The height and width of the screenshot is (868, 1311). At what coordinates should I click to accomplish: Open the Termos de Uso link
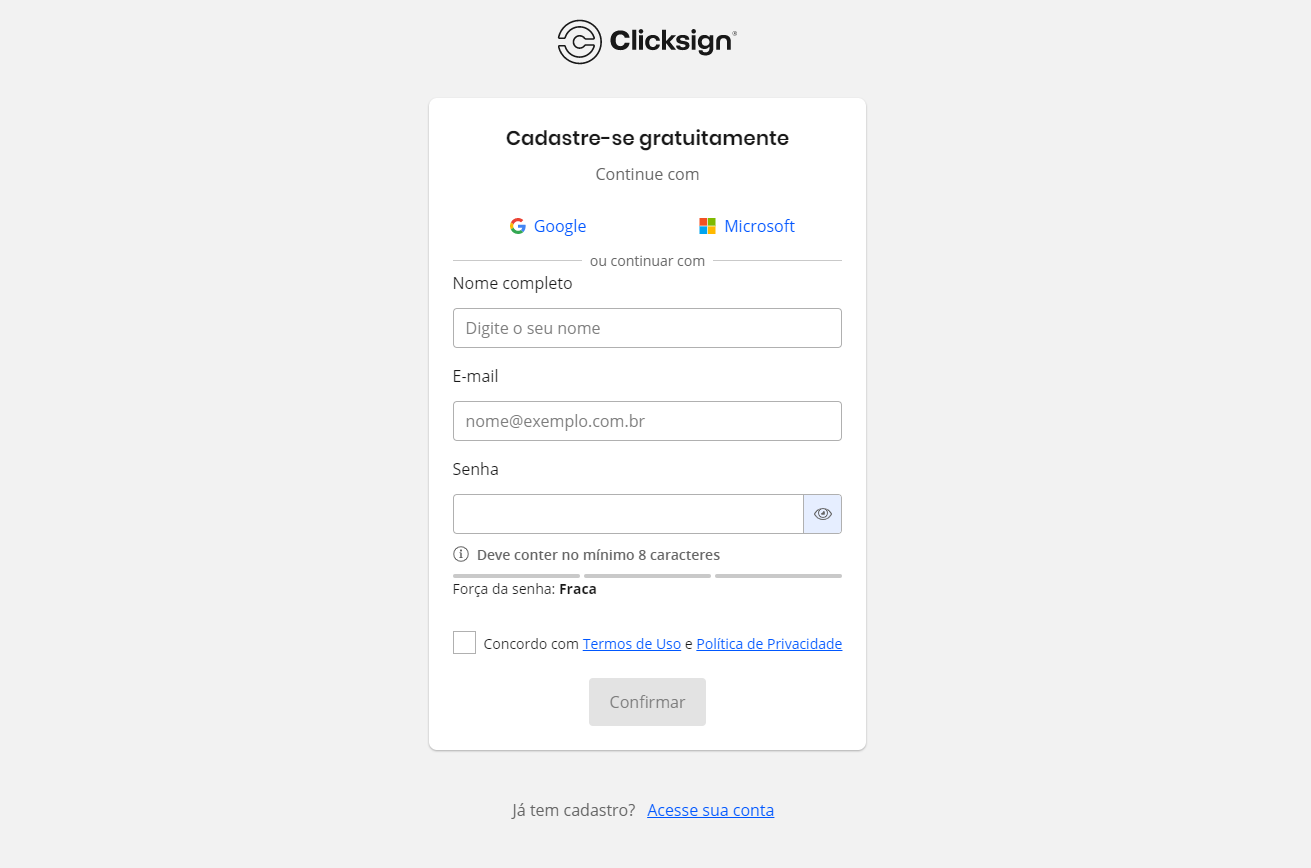[632, 643]
